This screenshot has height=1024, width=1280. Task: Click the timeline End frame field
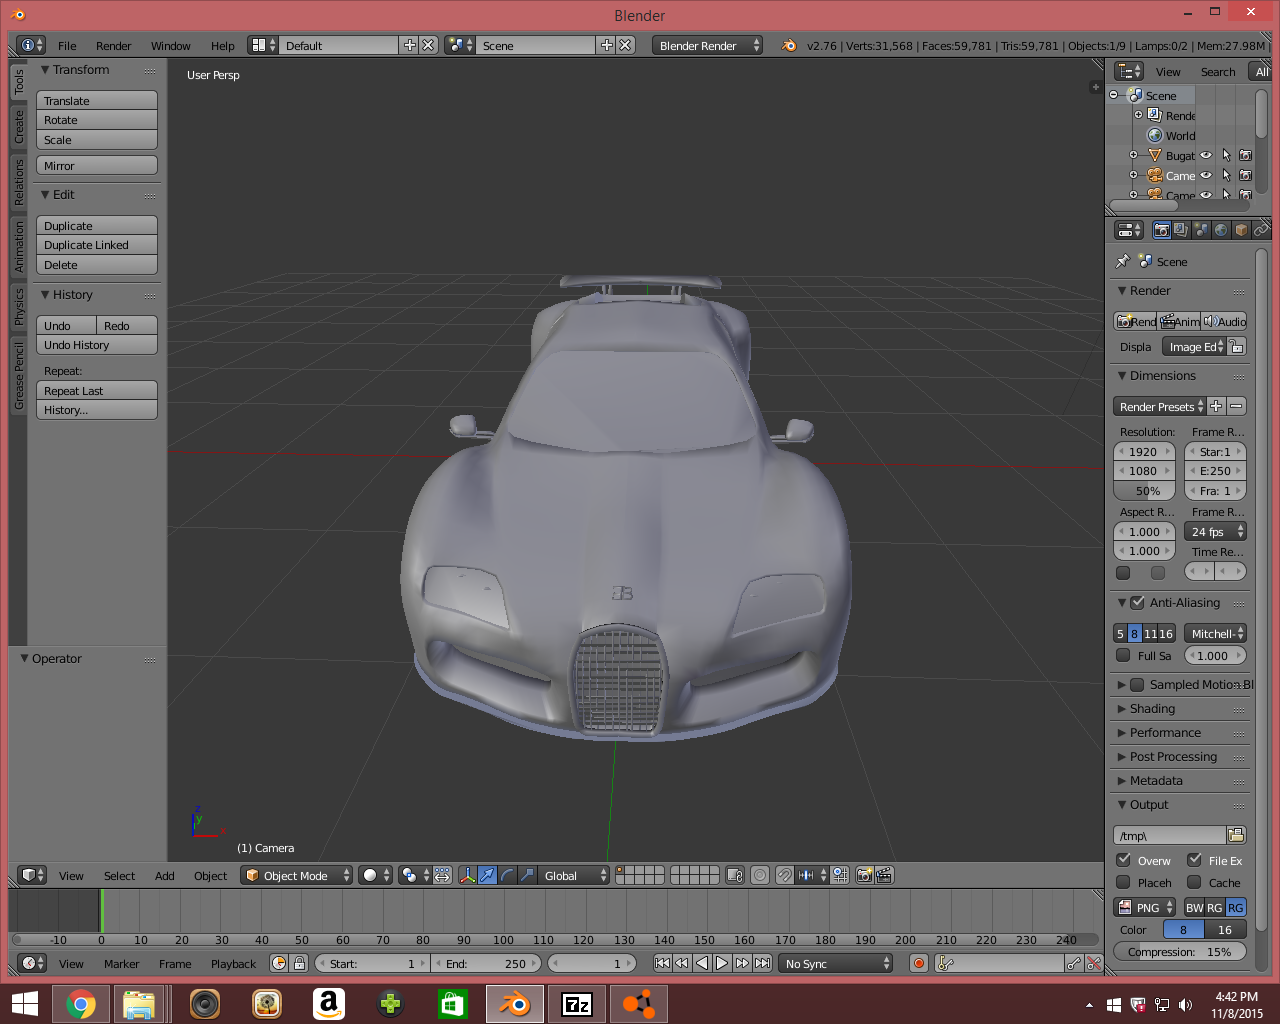tap(487, 963)
